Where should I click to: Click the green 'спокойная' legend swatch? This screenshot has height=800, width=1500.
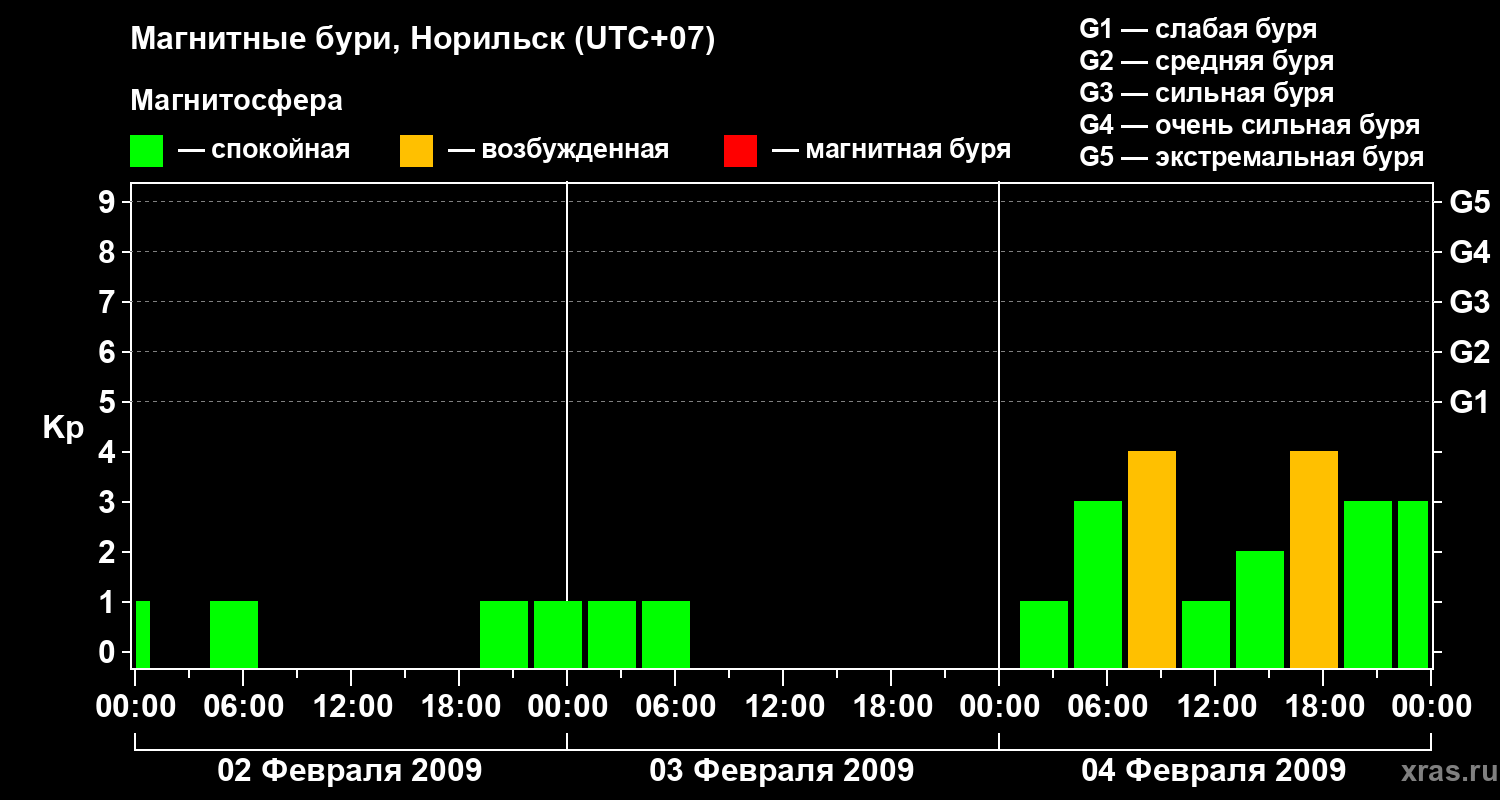tap(146, 151)
